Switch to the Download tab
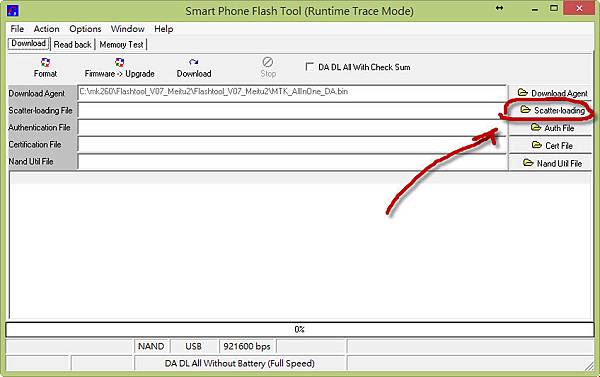Viewport: 600px width, 377px height. click(29, 44)
